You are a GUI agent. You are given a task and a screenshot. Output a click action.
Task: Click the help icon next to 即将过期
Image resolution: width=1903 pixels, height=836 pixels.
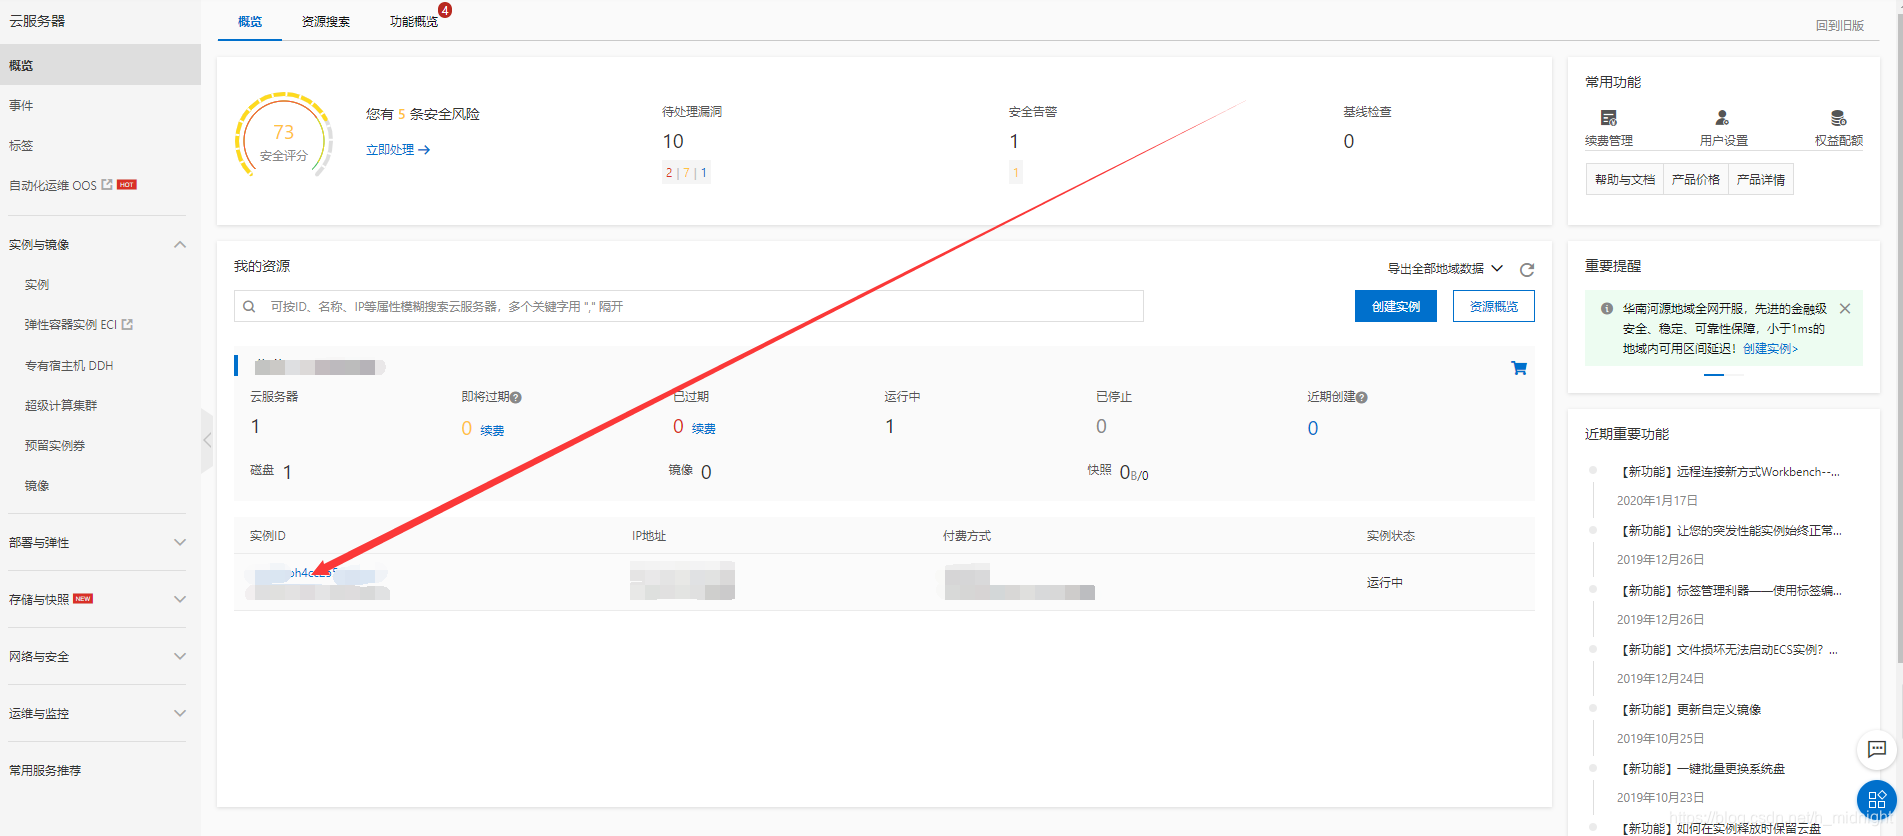pos(516,397)
